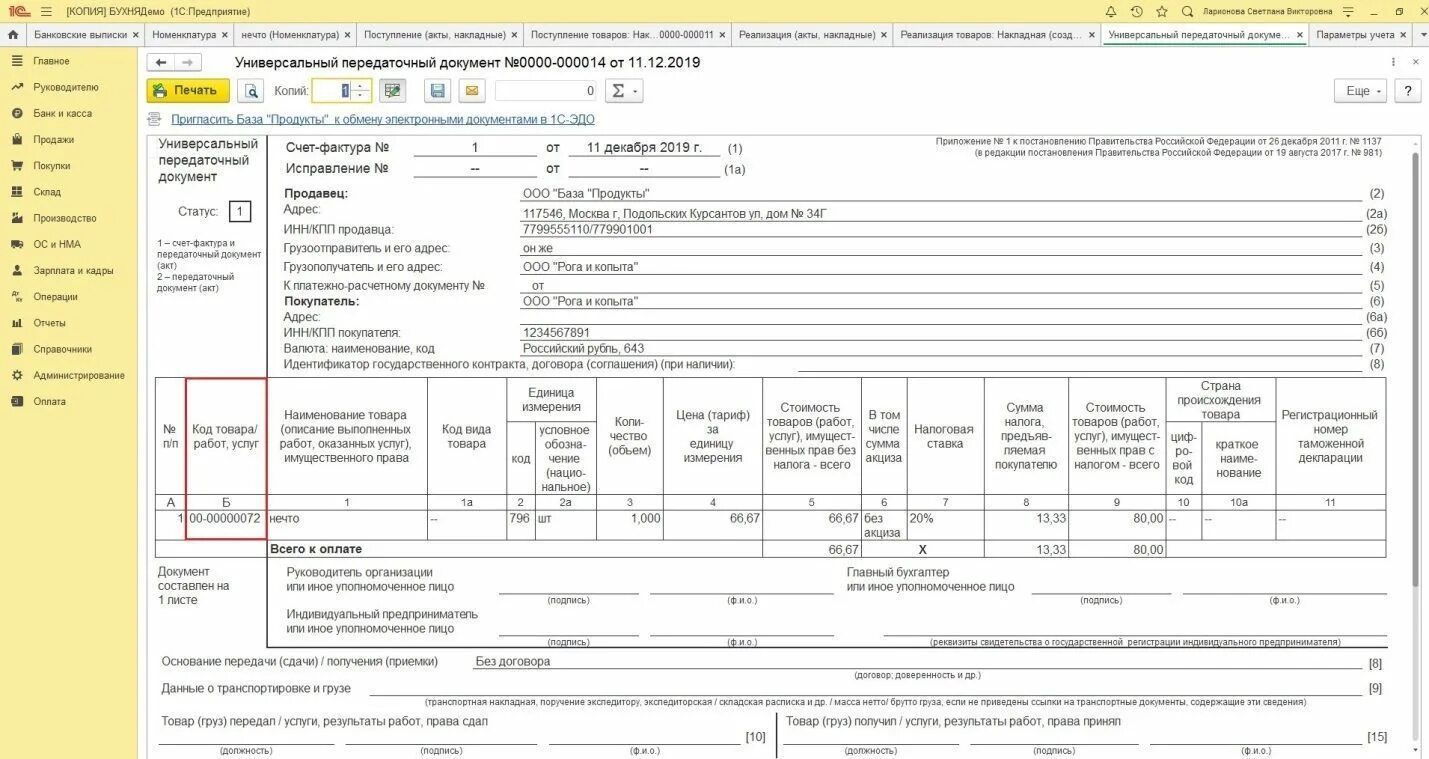The image size is (1429, 759).
Task: Select seller INN/KPP 7799555110/779901001
Action: tap(588, 230)
